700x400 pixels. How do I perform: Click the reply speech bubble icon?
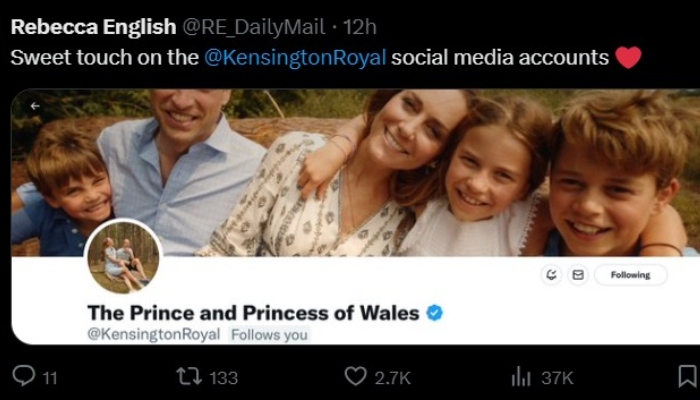point(23,376)
